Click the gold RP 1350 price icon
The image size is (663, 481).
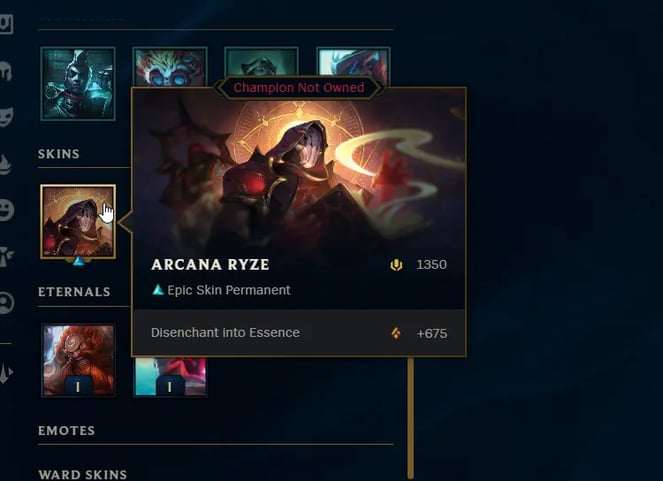tap(396, 265)
